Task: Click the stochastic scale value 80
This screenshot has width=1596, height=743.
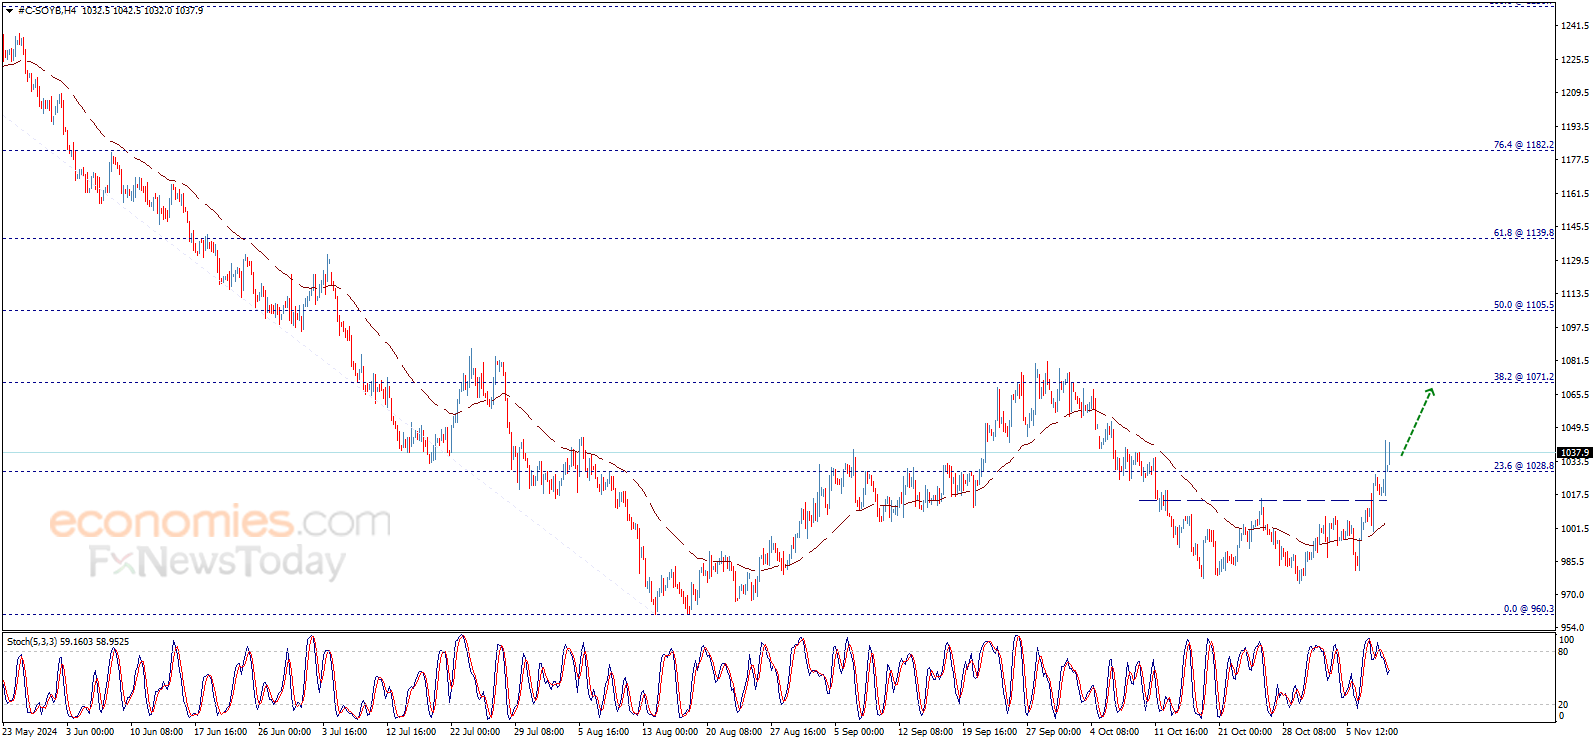Action: click(1564, 652)
